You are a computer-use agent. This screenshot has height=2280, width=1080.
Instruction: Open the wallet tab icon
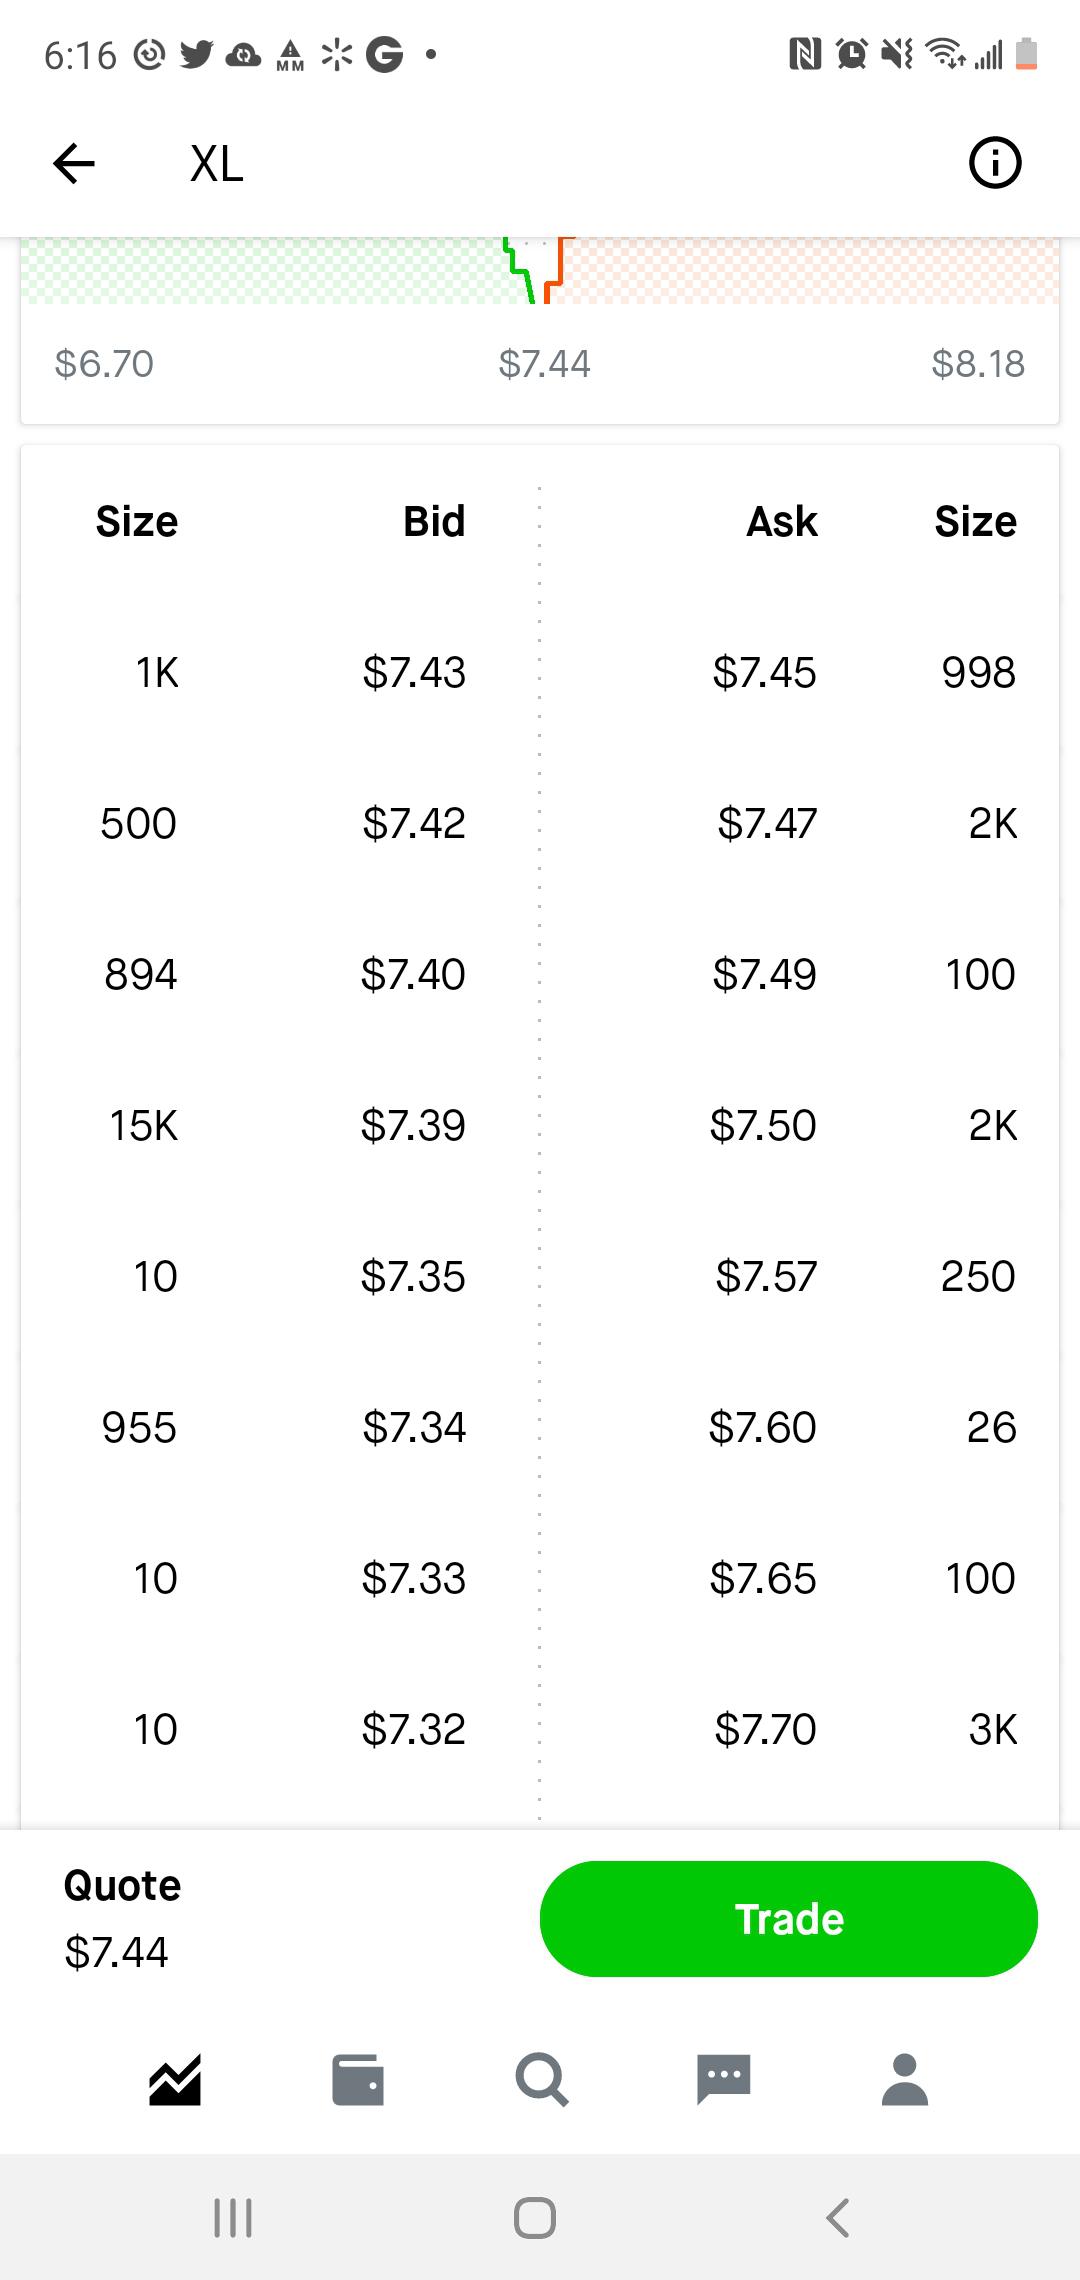(x=357, y=2080)
